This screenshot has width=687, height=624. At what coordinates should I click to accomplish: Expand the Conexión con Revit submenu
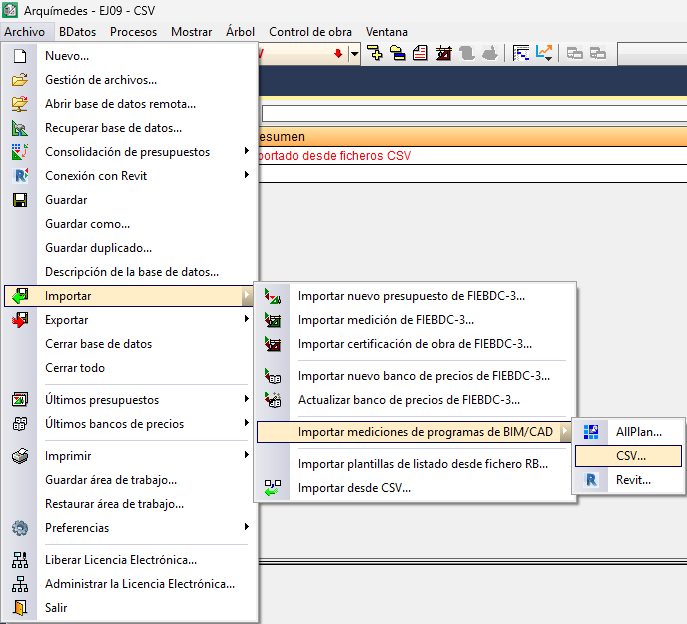coord(247,175)
